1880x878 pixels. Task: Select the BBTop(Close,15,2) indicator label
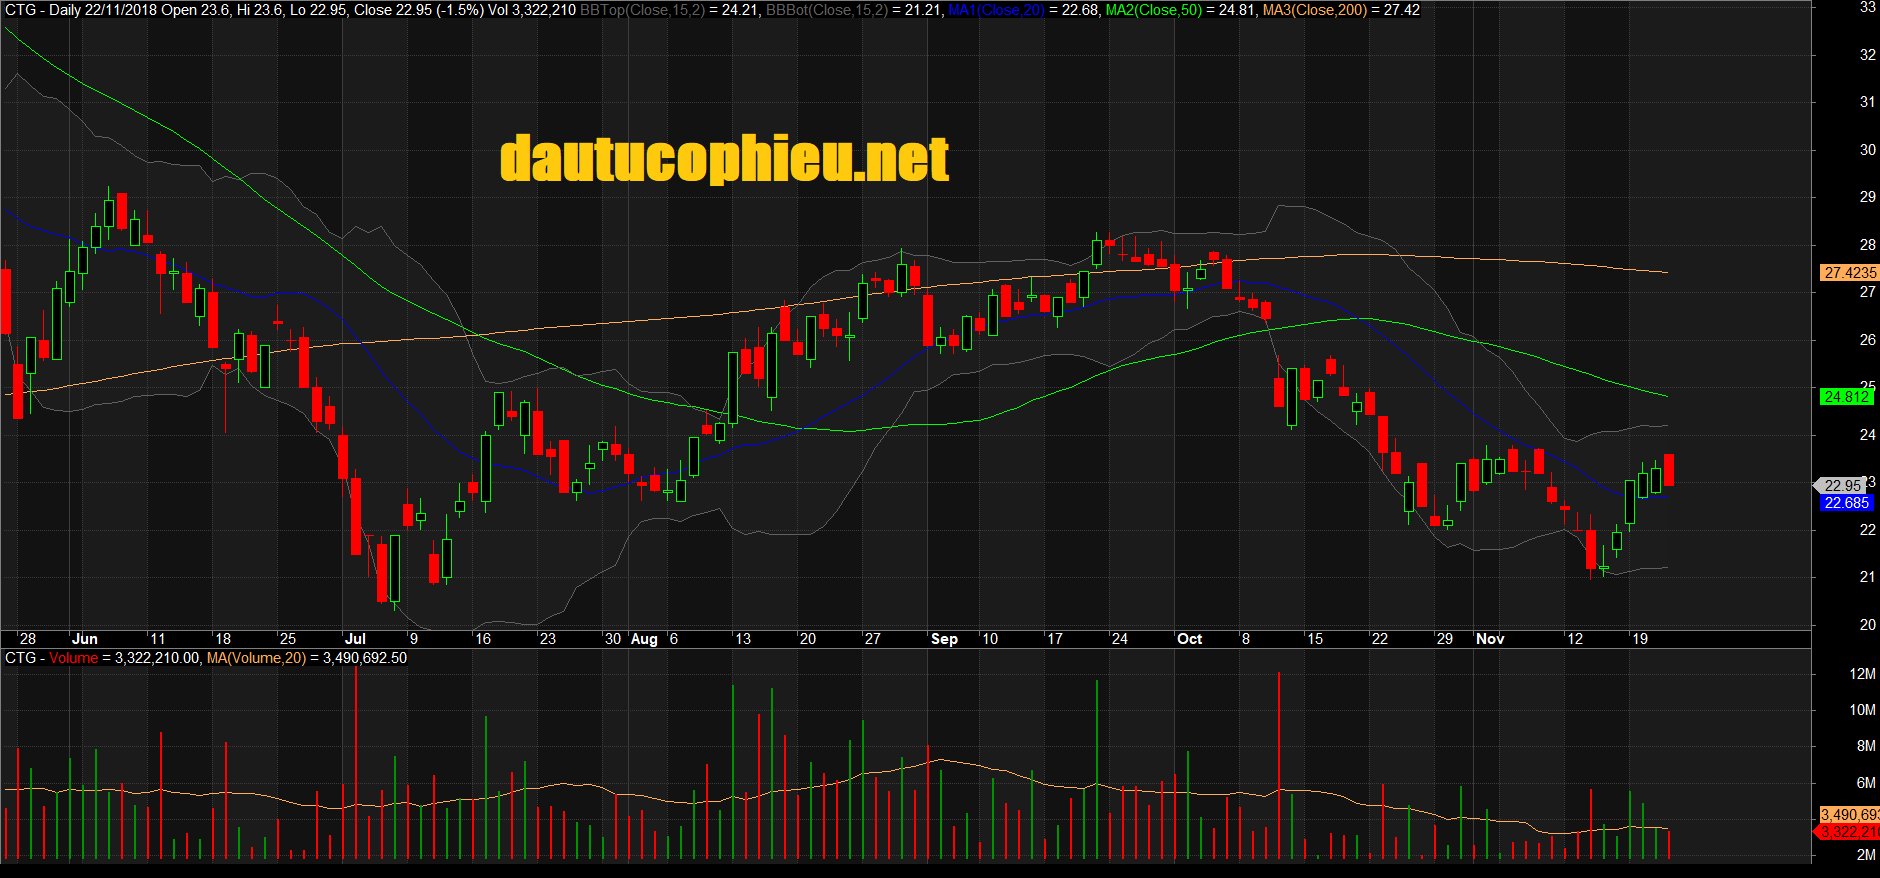(642, 10)
